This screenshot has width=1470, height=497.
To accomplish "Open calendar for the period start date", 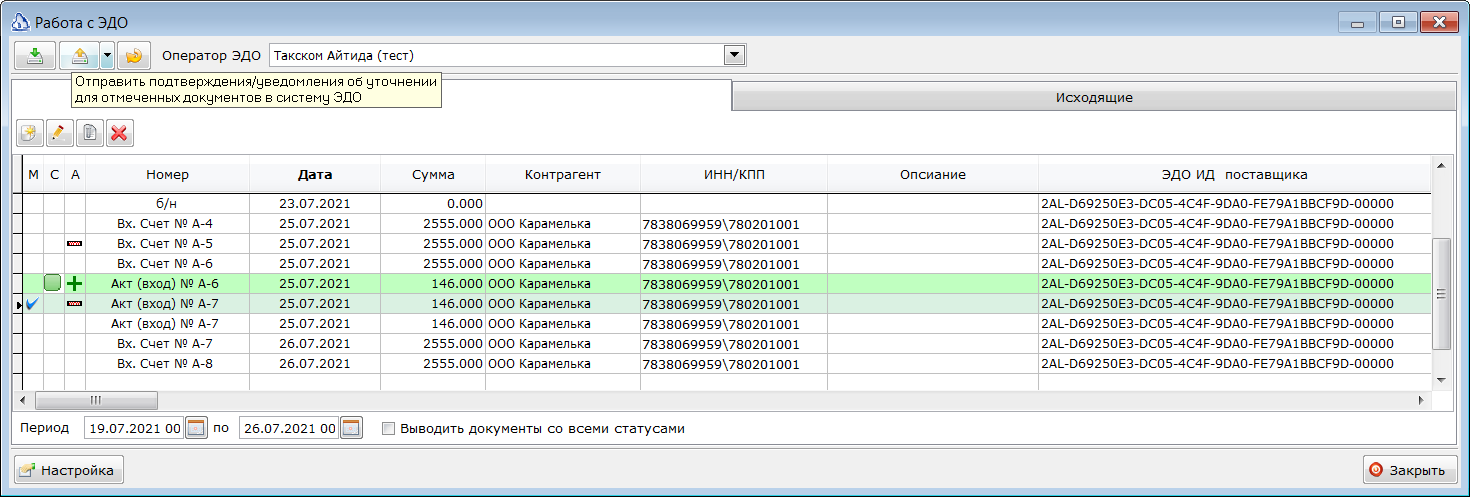I will coord(196,428).
